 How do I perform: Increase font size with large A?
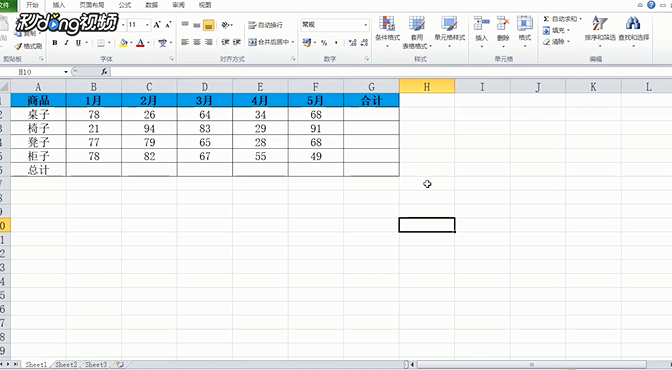[x=157, y=25]
